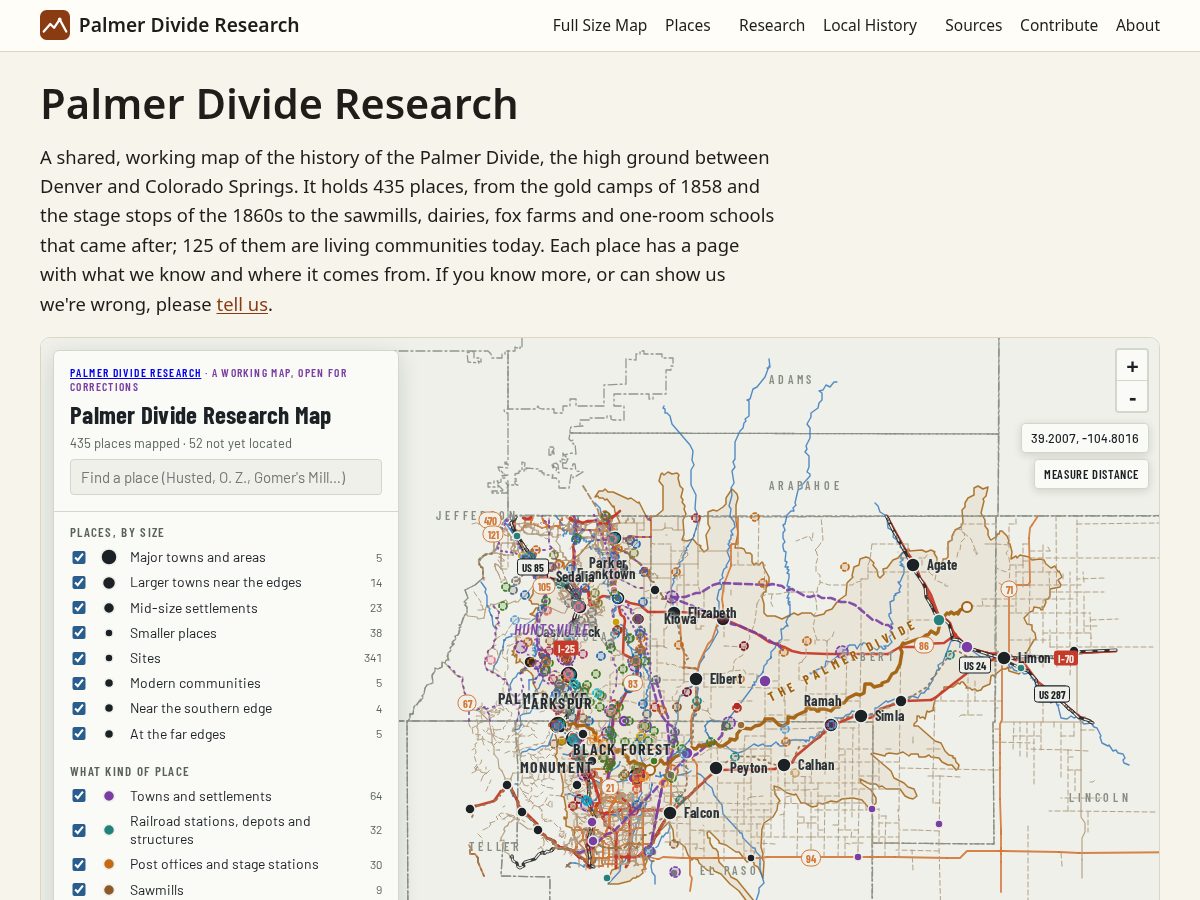Click the route 86 highway shield

tap(924, 646)
